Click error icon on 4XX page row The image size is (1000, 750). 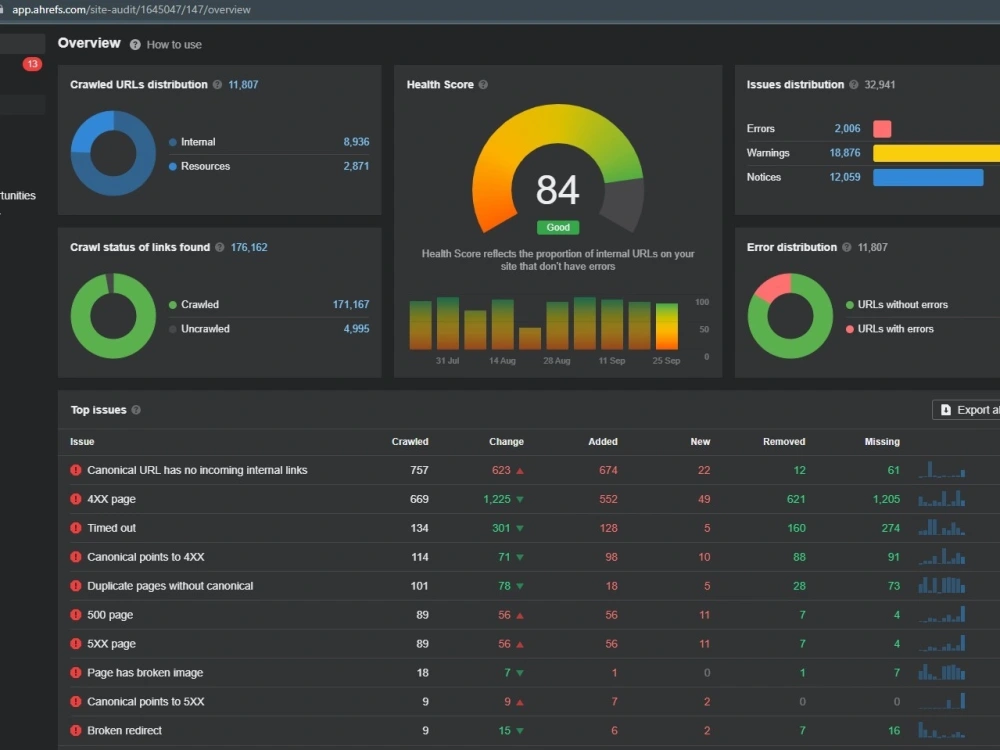[x=76, y=499]
